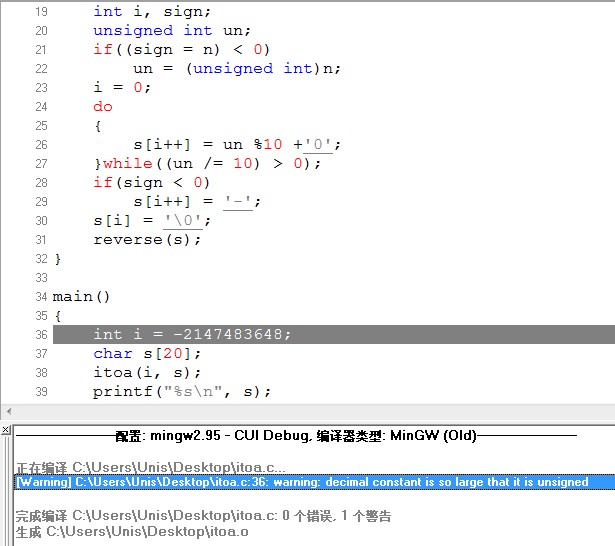This screenshot has height=546, width=615.
Task: Click 'if((sign = n) < 0)' on line 21
Action: 182,49
